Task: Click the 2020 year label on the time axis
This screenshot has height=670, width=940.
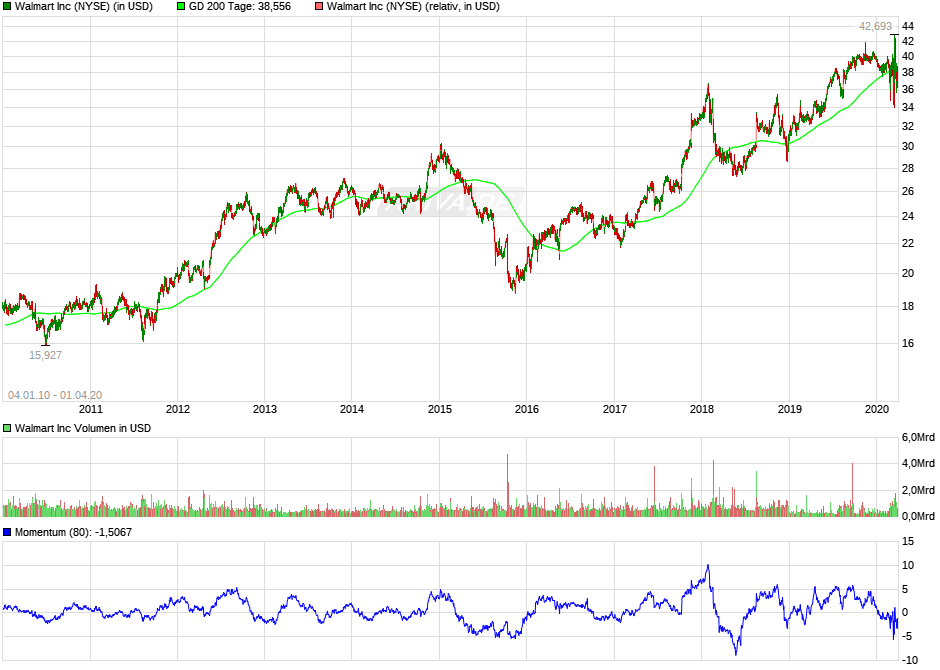Action: [876, 409]
